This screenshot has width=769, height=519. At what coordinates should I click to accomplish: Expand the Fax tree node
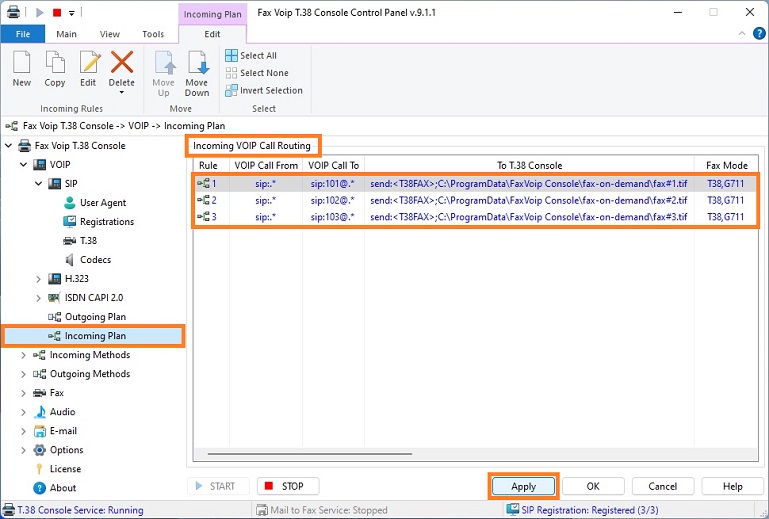pos(23,393)
